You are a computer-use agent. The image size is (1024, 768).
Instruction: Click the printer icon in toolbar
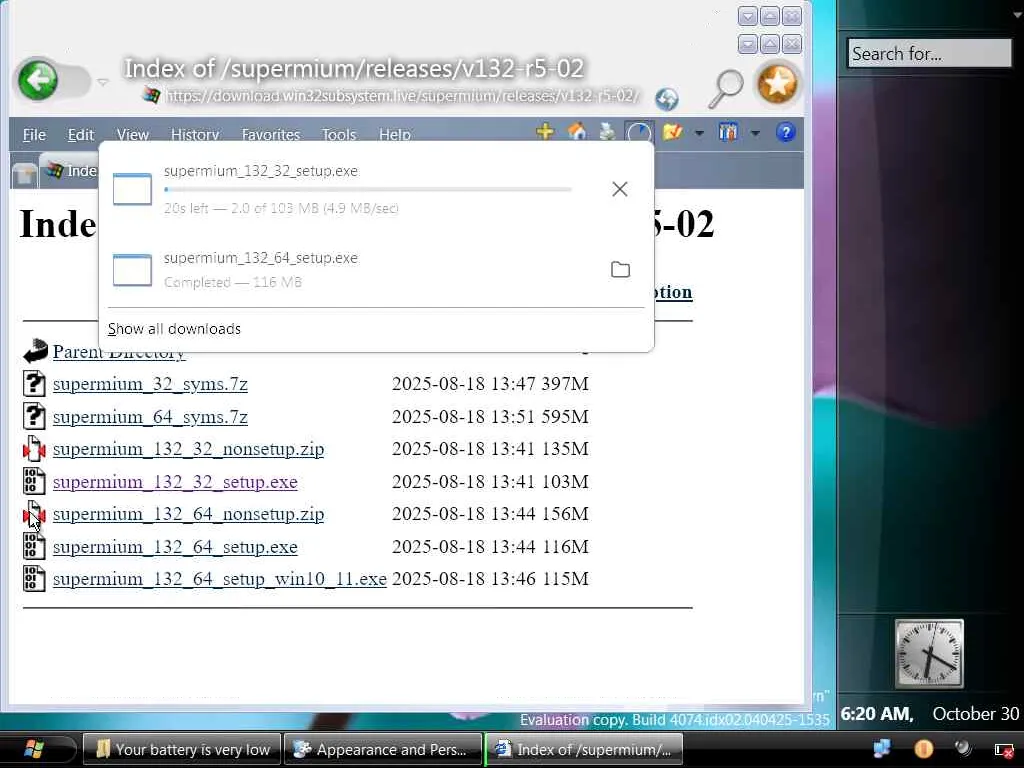(x=607, y=132)
